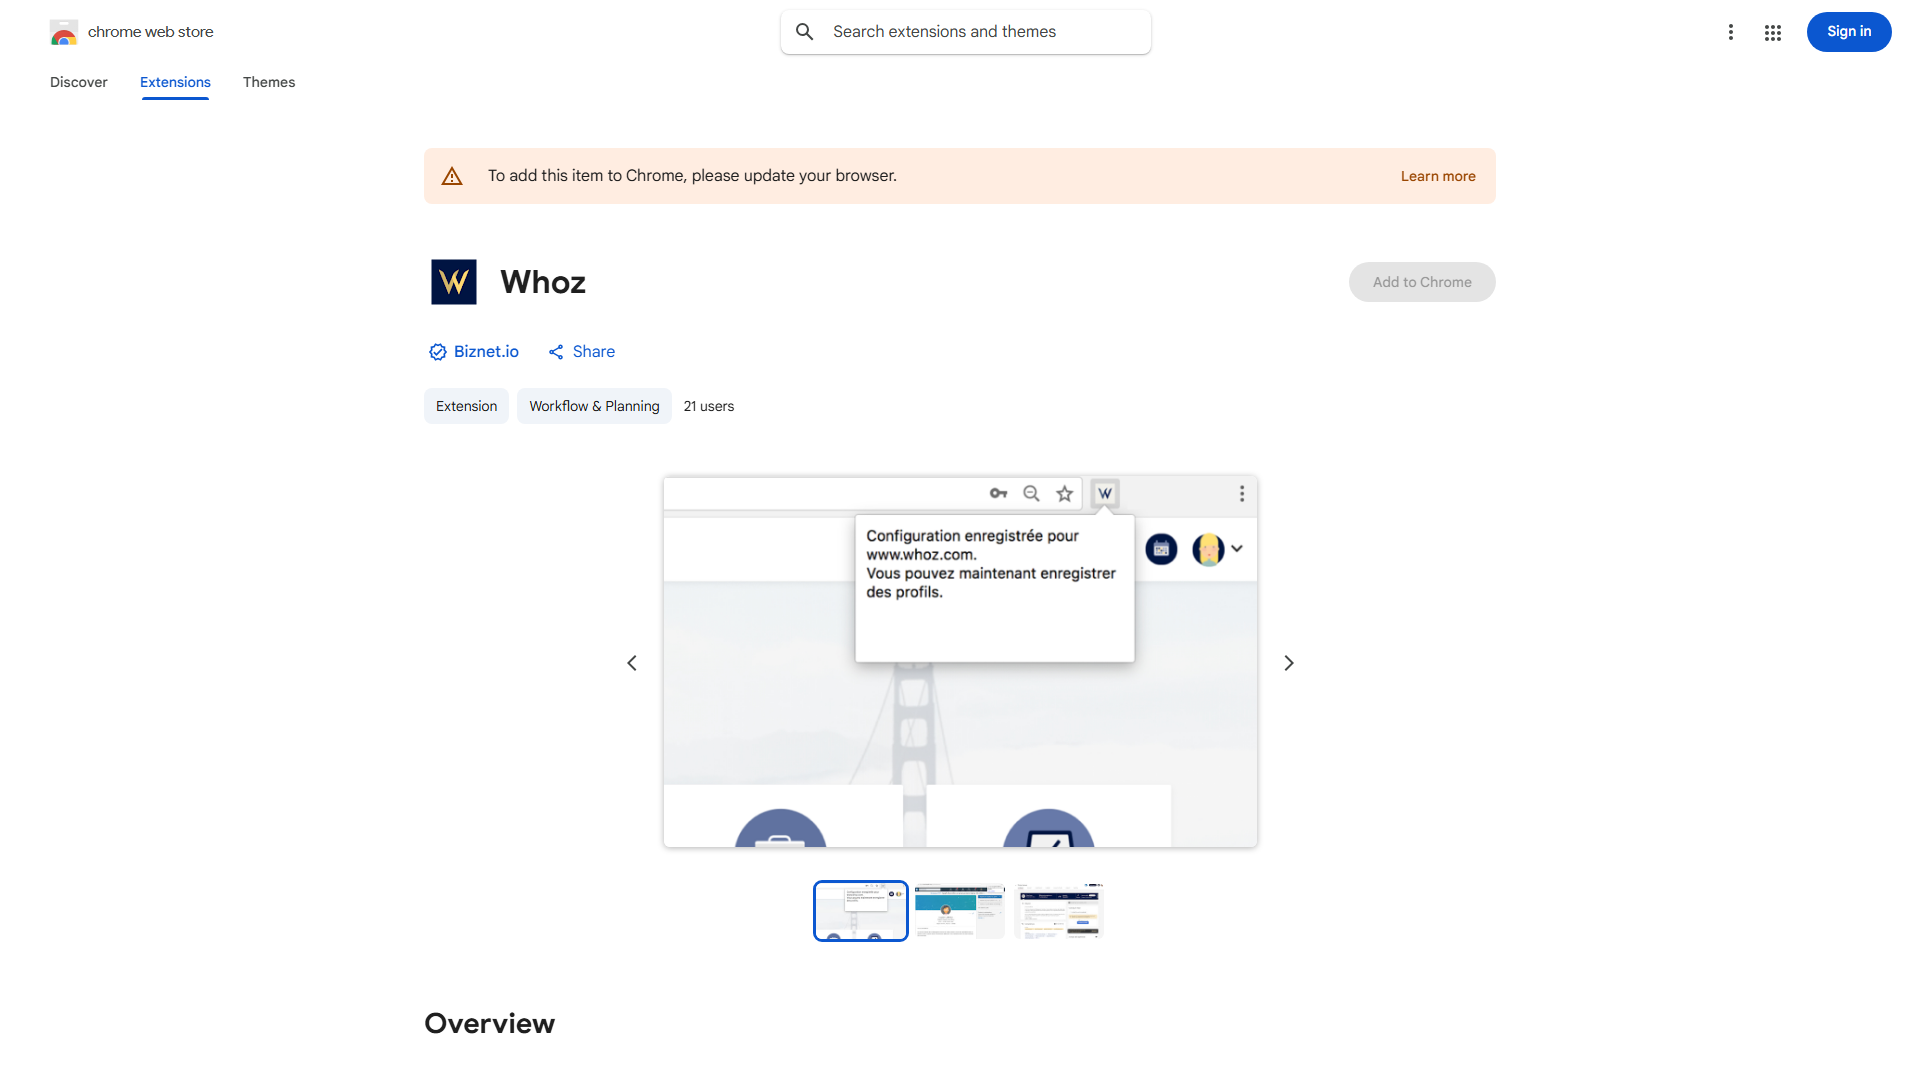1920x1080 pixels.
Task: Select the currently active first screenshot thumbnail
Action: click(x=859, y=910)
